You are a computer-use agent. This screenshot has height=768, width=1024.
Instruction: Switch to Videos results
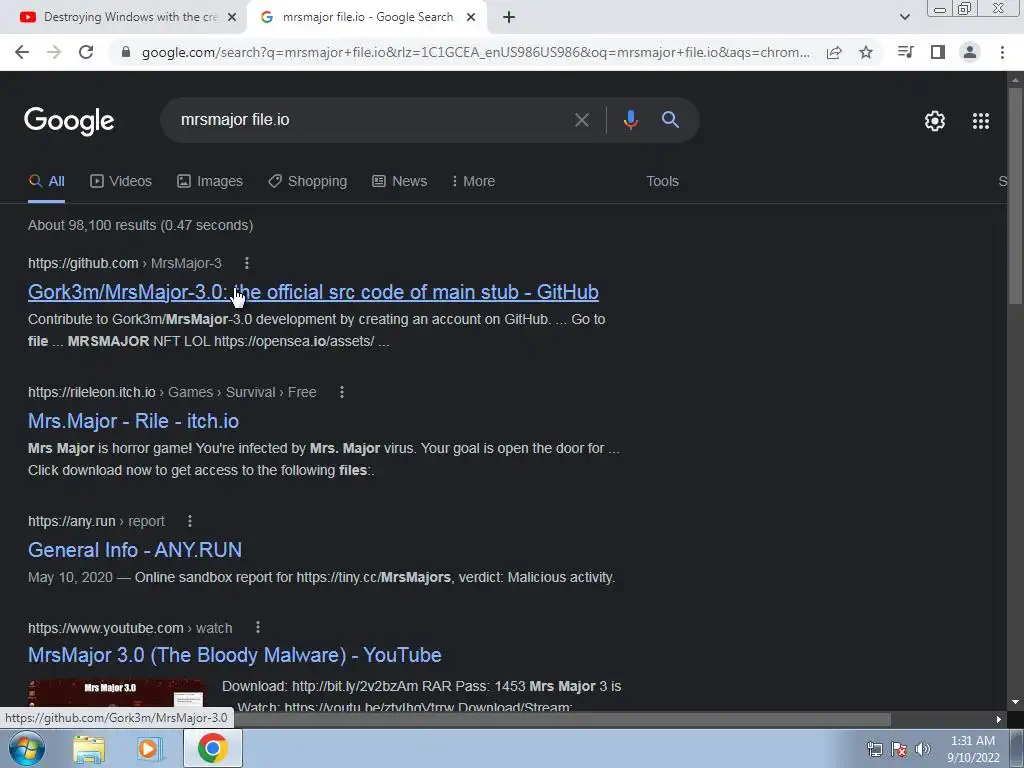[121, 181]
